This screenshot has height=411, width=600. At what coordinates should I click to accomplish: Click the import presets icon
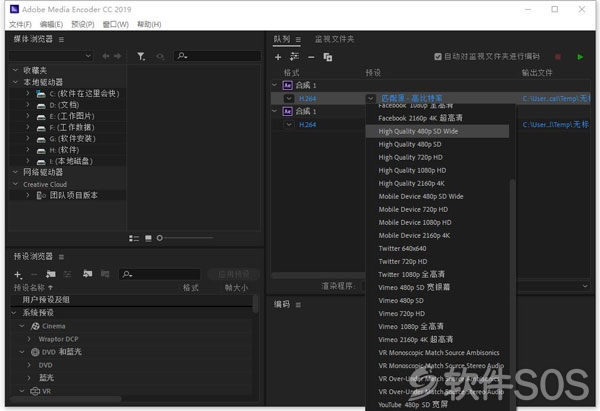(88, 274)
